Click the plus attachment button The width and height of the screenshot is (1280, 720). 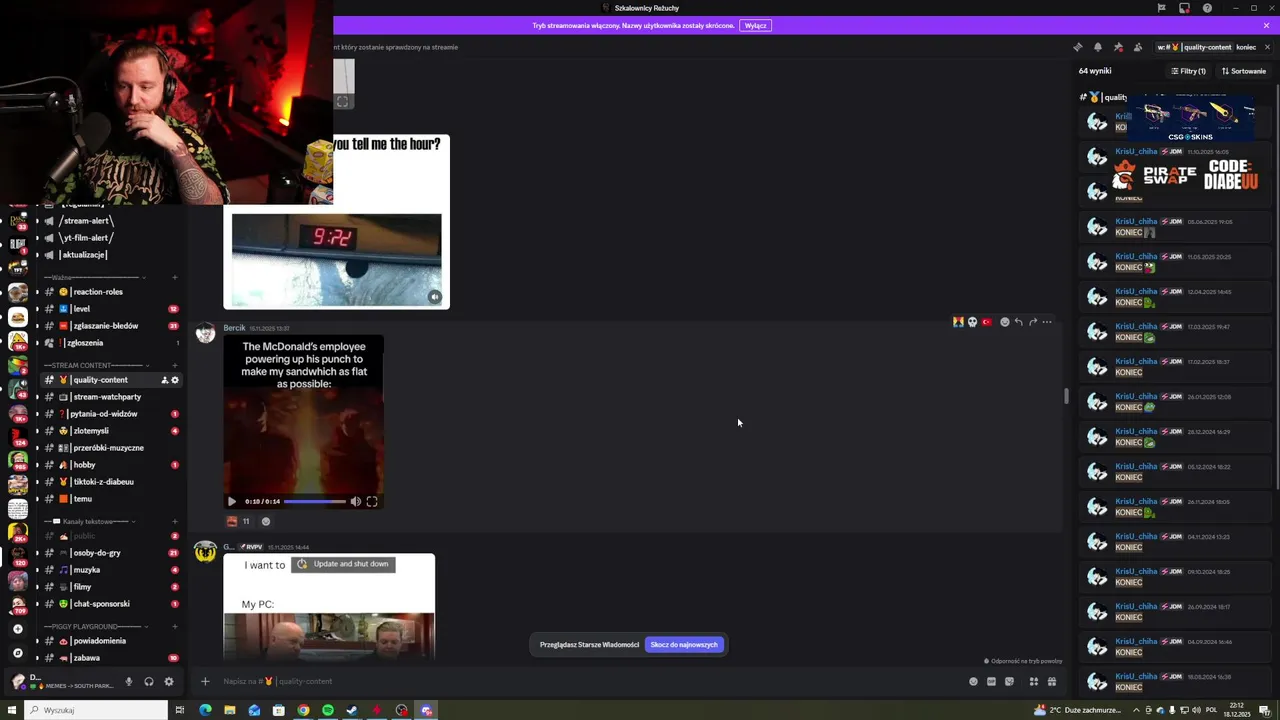[x=205, y=681]
